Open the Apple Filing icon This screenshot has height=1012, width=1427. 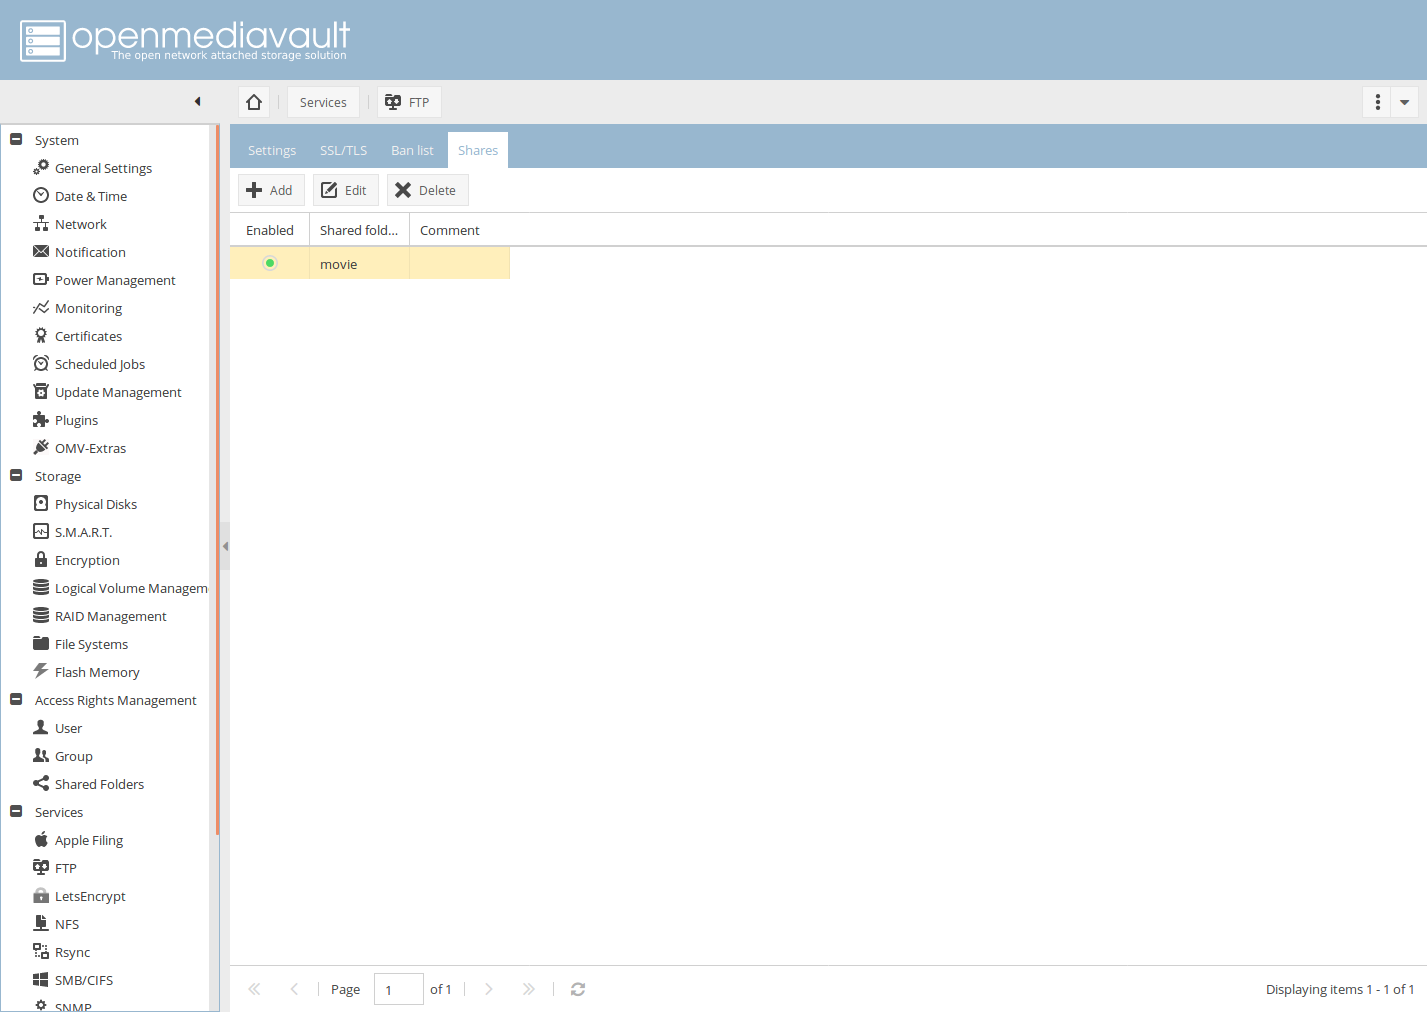41,839
